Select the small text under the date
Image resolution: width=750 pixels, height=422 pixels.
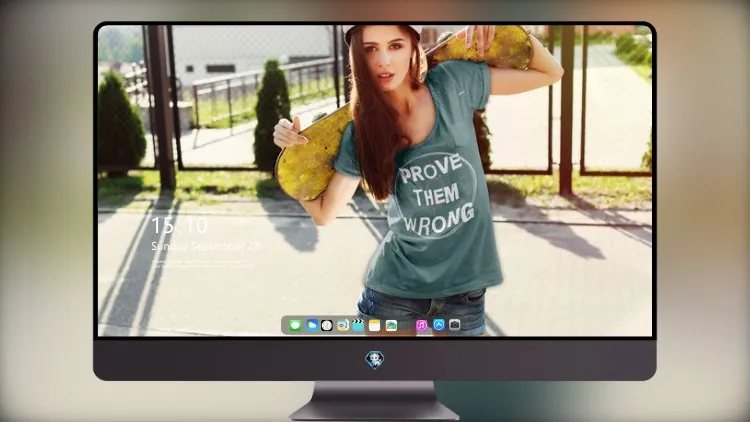(x=203, y=264)
